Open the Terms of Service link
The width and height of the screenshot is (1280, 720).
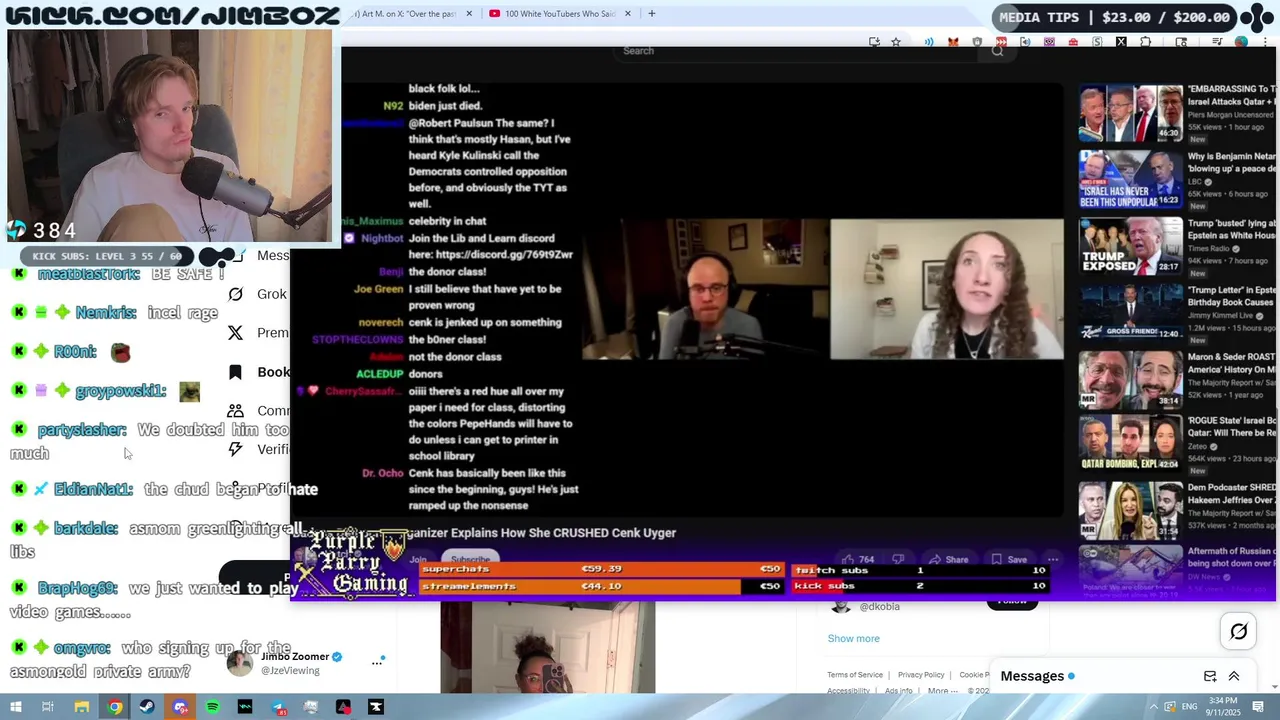click(x=855, y=675)
